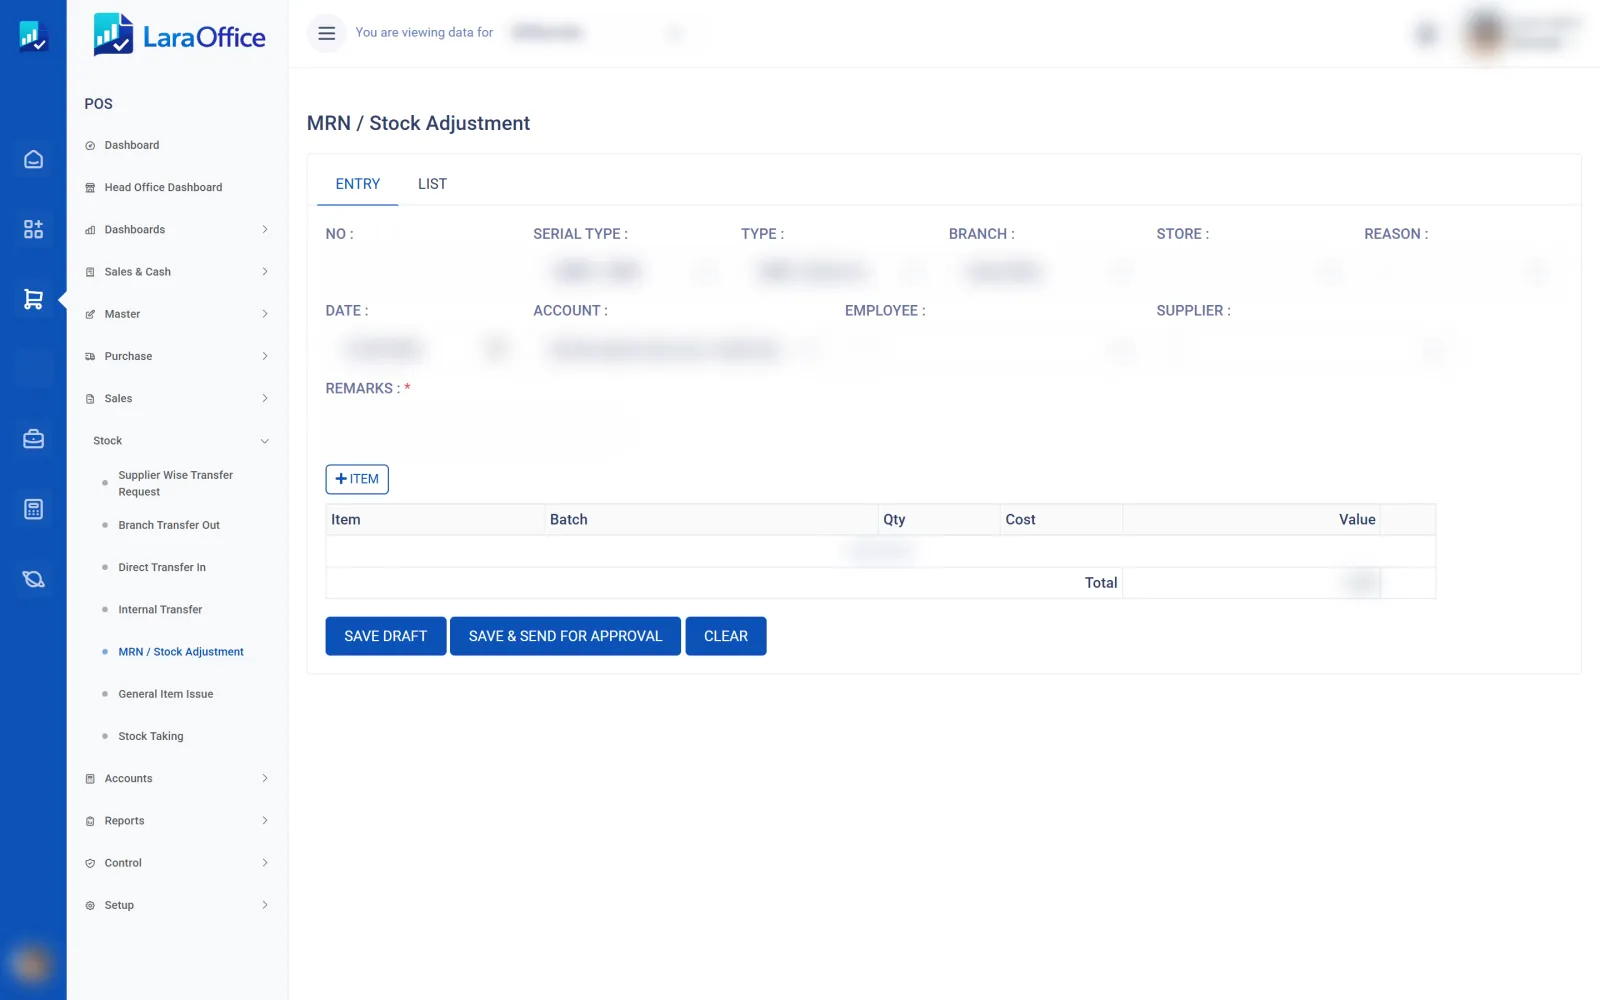This screenshot has width=1600, height=1000.
Task: Open Internal Transfer page
Action: pyautogui.click(x=160, y=609)
